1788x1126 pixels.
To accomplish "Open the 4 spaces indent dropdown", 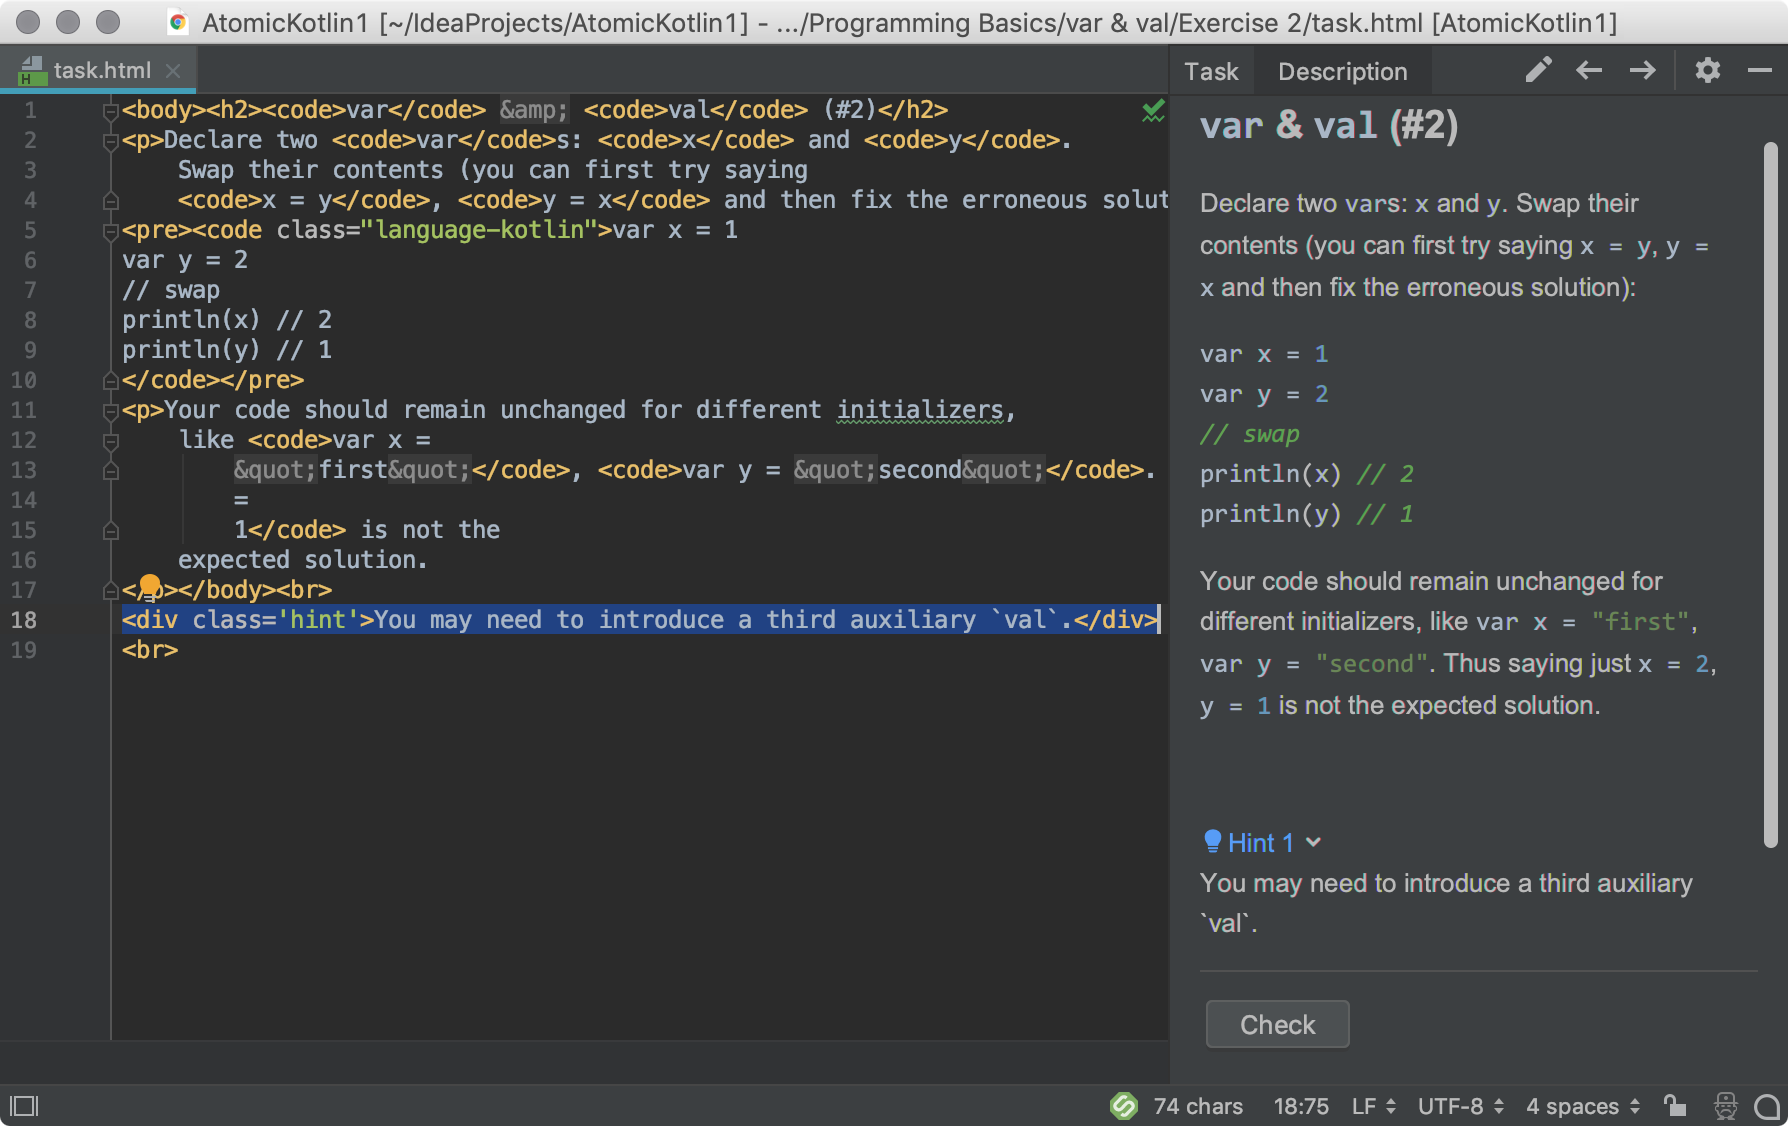I will coord(1582,1106).
